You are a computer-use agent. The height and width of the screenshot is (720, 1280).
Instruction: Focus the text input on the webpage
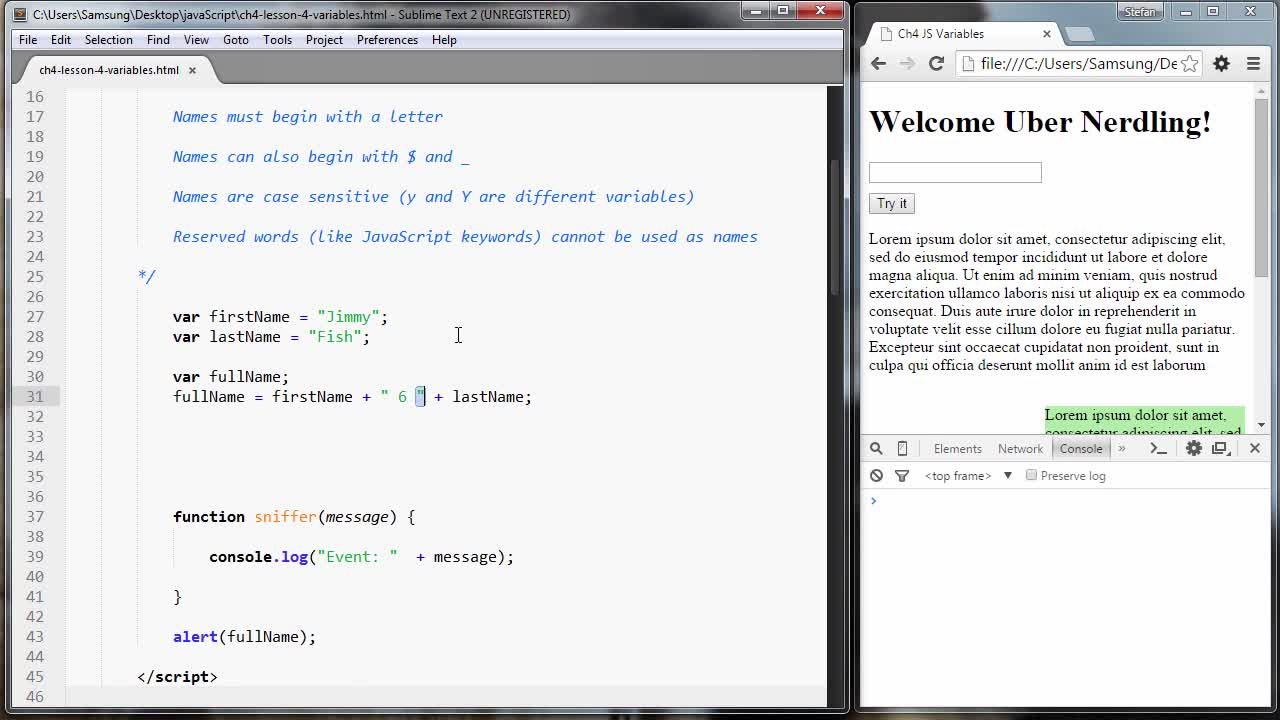[x=955, y=172]
